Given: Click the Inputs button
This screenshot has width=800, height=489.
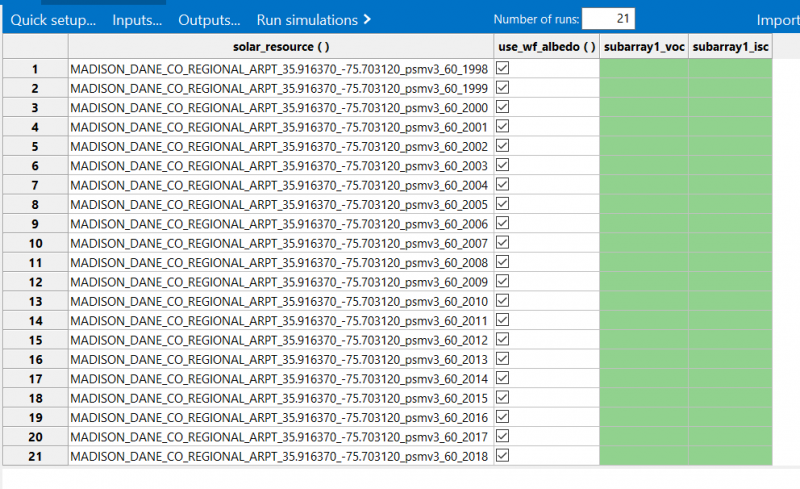Looking at the screenshot, I should [x=137, y=20].
